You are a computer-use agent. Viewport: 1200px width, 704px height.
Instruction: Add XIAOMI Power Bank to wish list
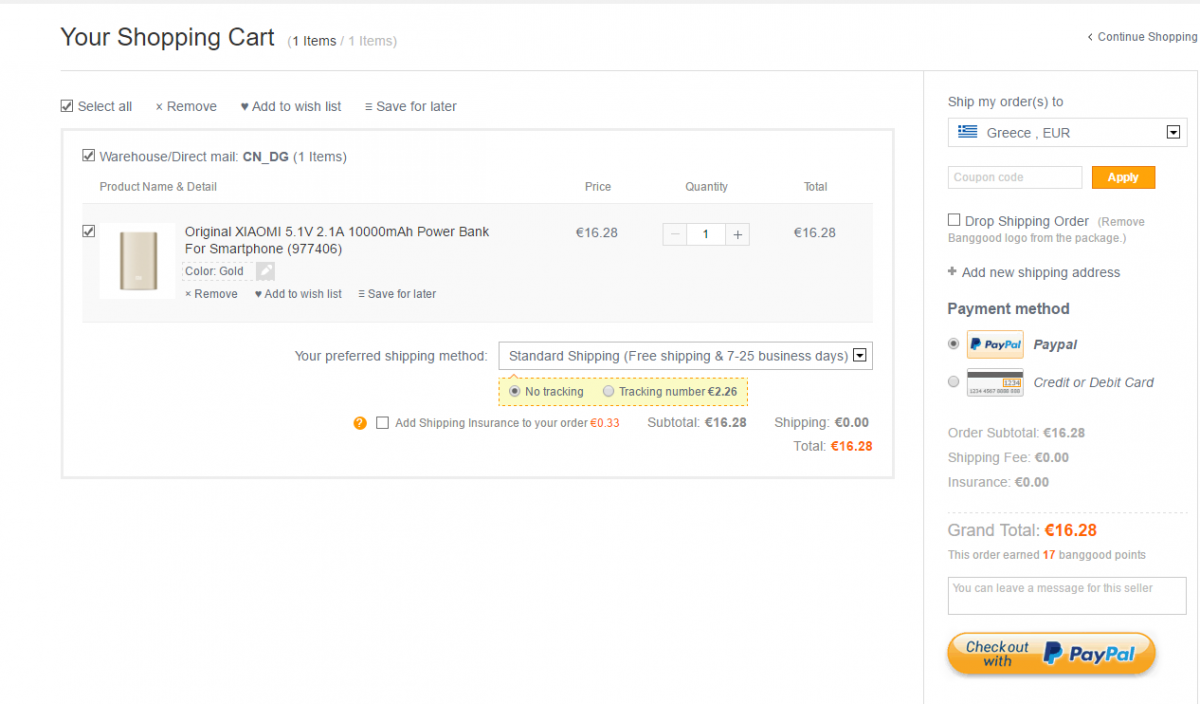pyautogui.click(x=298, y=294)
